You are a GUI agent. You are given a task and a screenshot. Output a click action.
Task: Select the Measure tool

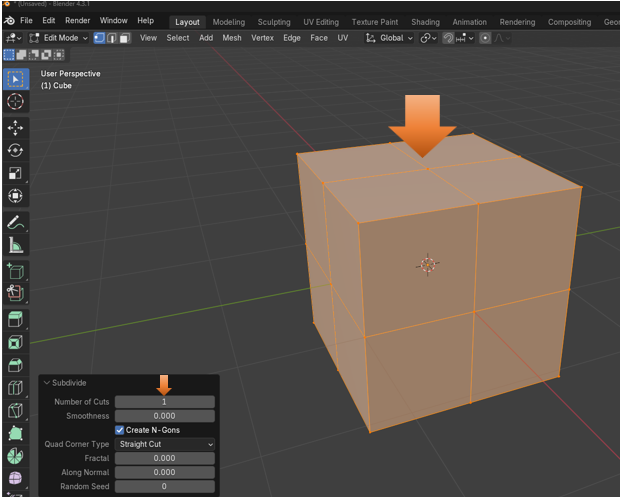tap(15, 245)
